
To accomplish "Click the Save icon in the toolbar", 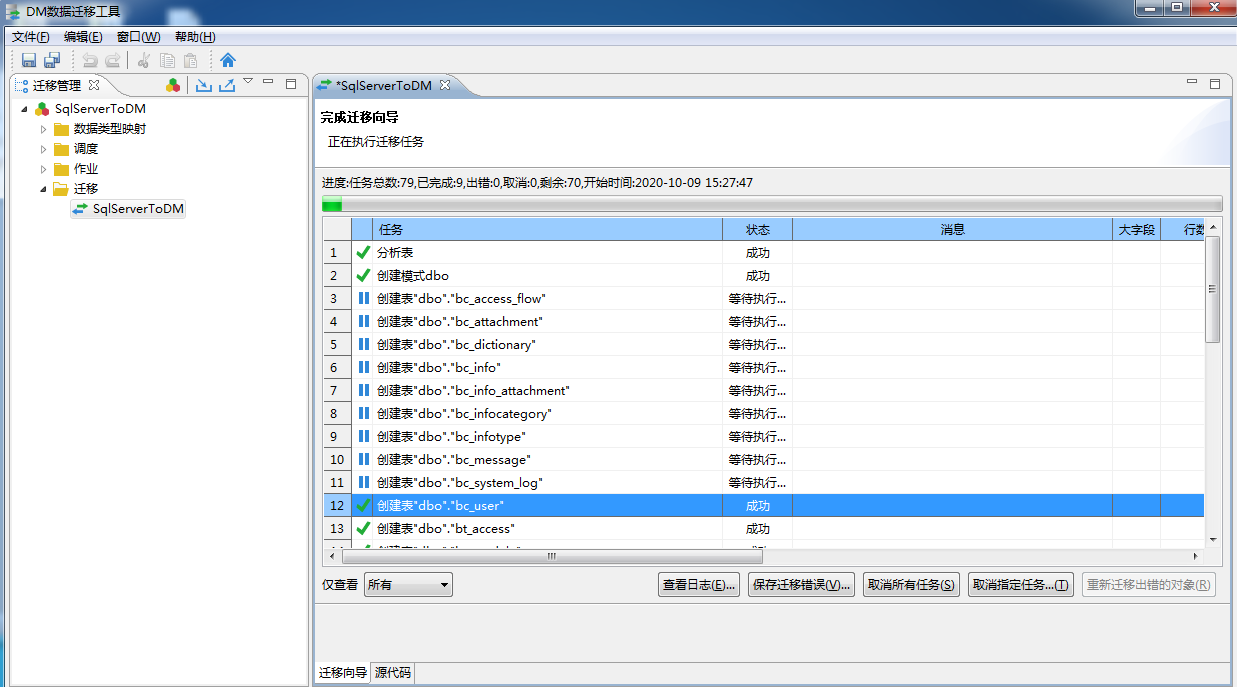I will point(28,60).
